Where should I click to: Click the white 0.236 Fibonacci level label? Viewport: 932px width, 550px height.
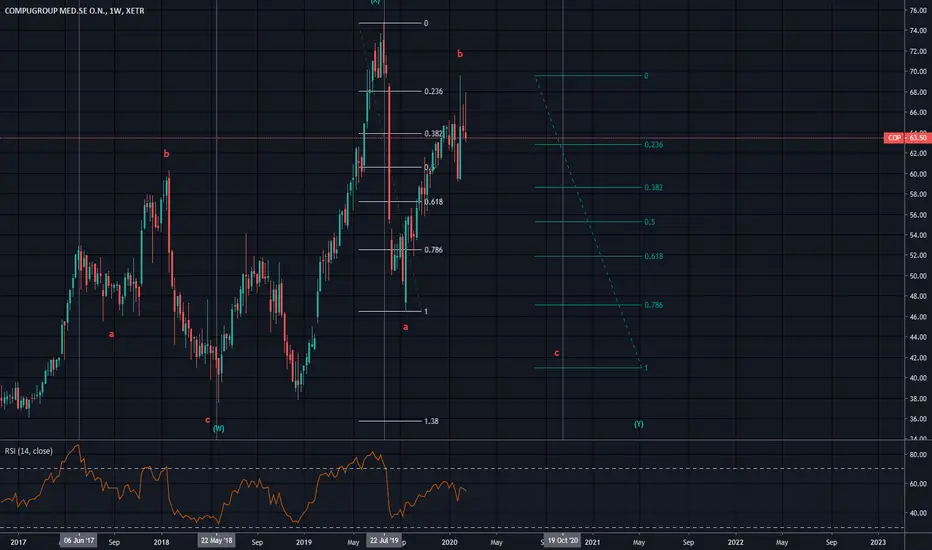pos(433,92)
